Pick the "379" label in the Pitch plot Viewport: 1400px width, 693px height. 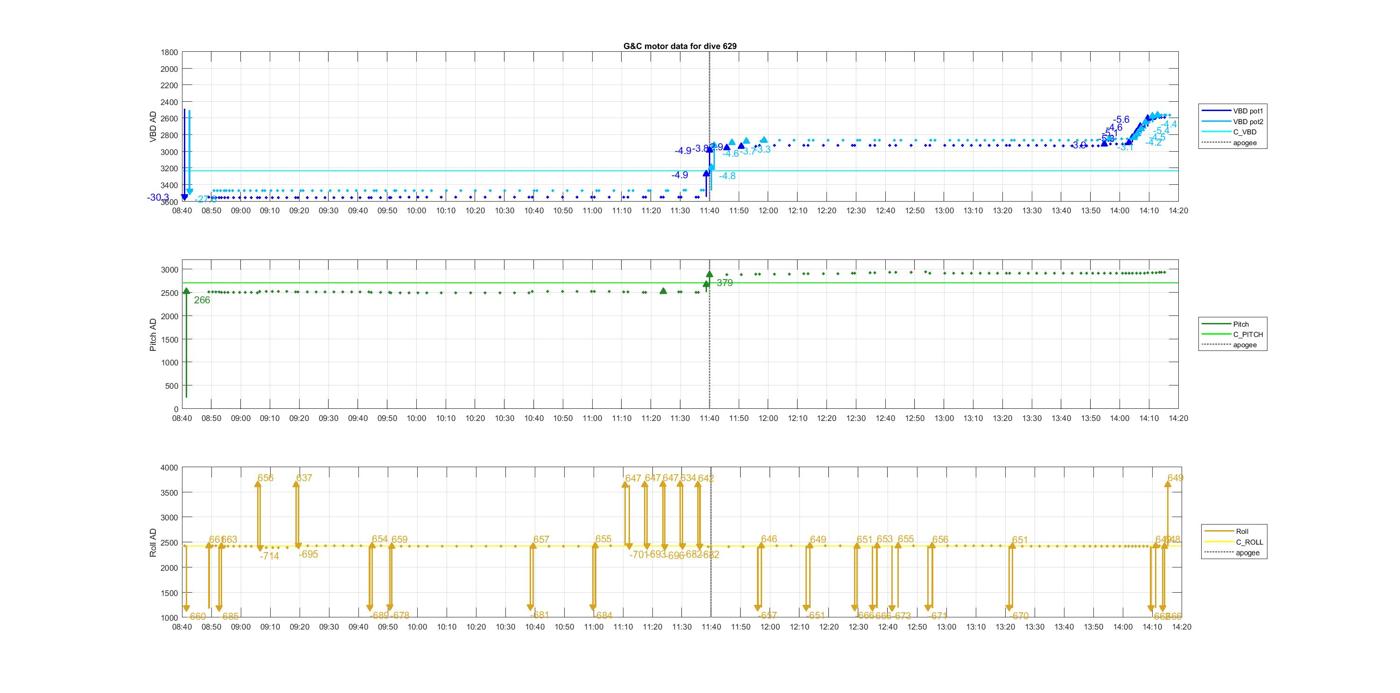pyautogui.click(x=725, y=283)
